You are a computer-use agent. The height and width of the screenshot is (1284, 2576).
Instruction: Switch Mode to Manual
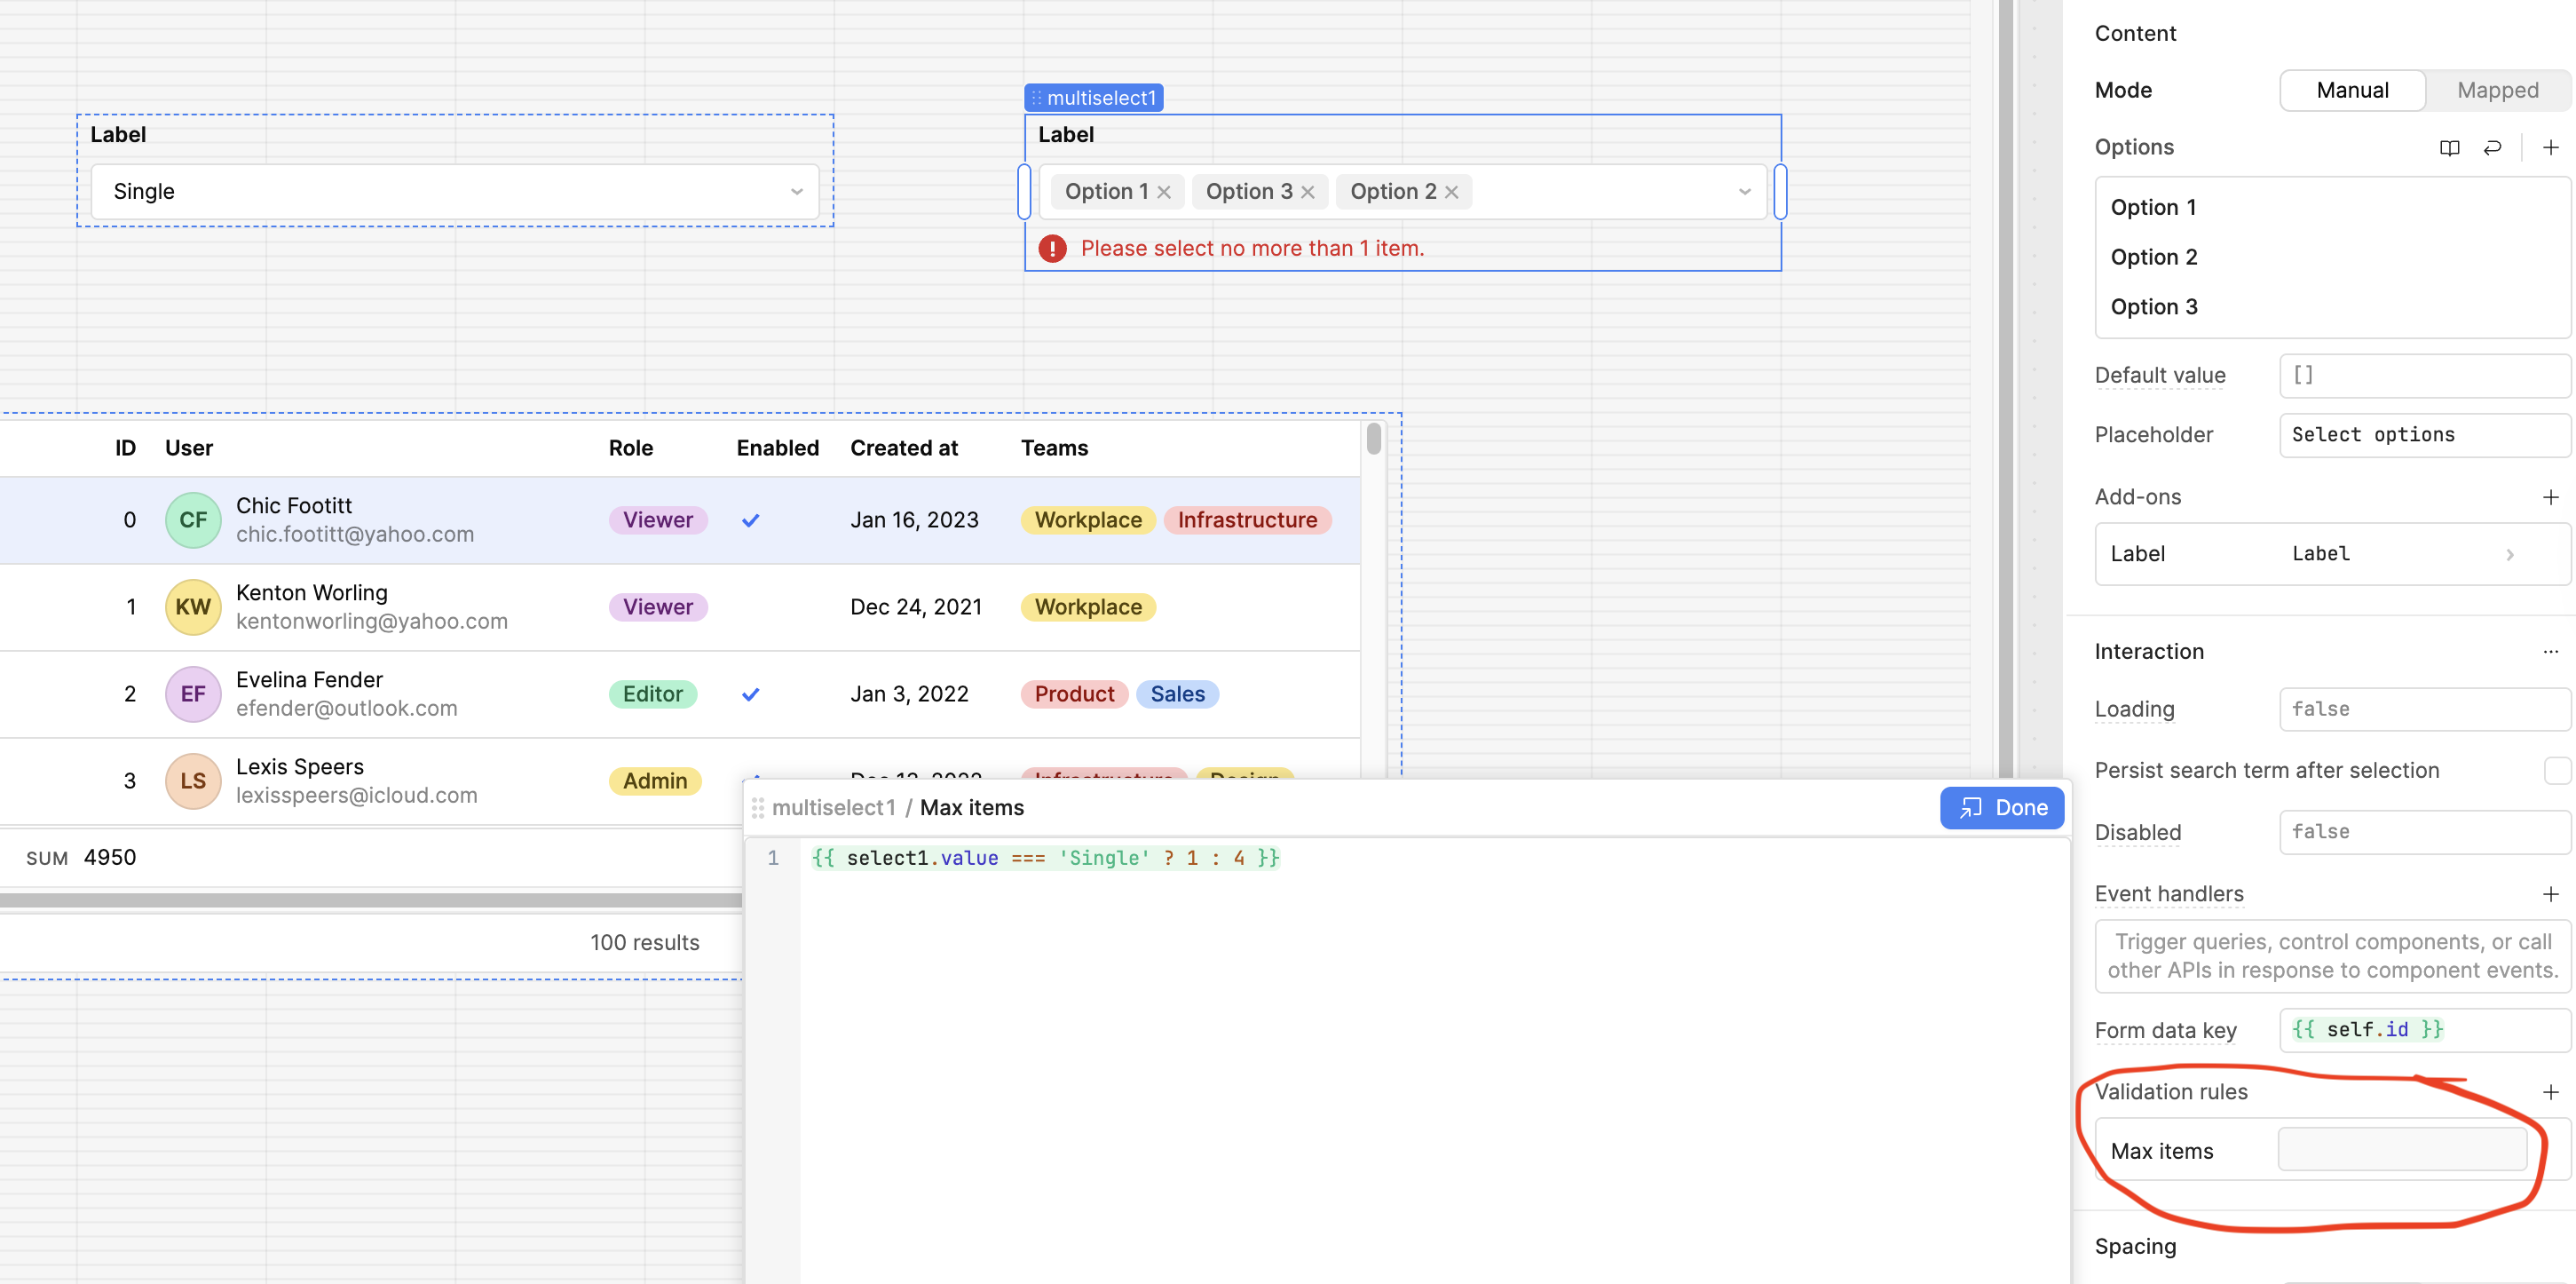[2352, 90]
